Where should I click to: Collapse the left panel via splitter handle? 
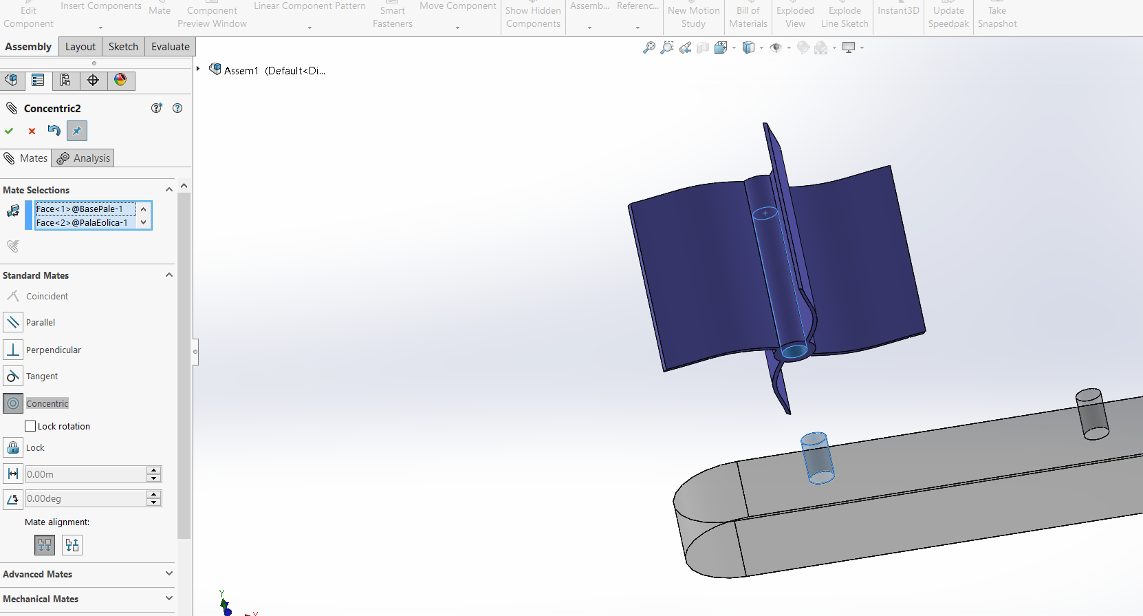pos(195,352)
